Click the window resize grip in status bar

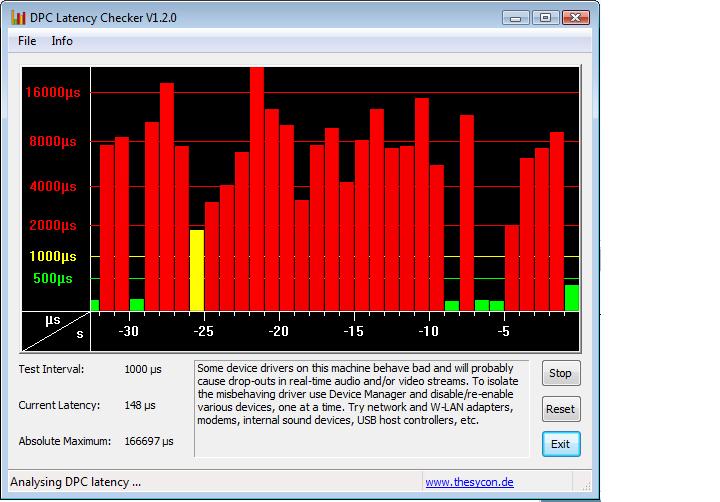(586, 486)
